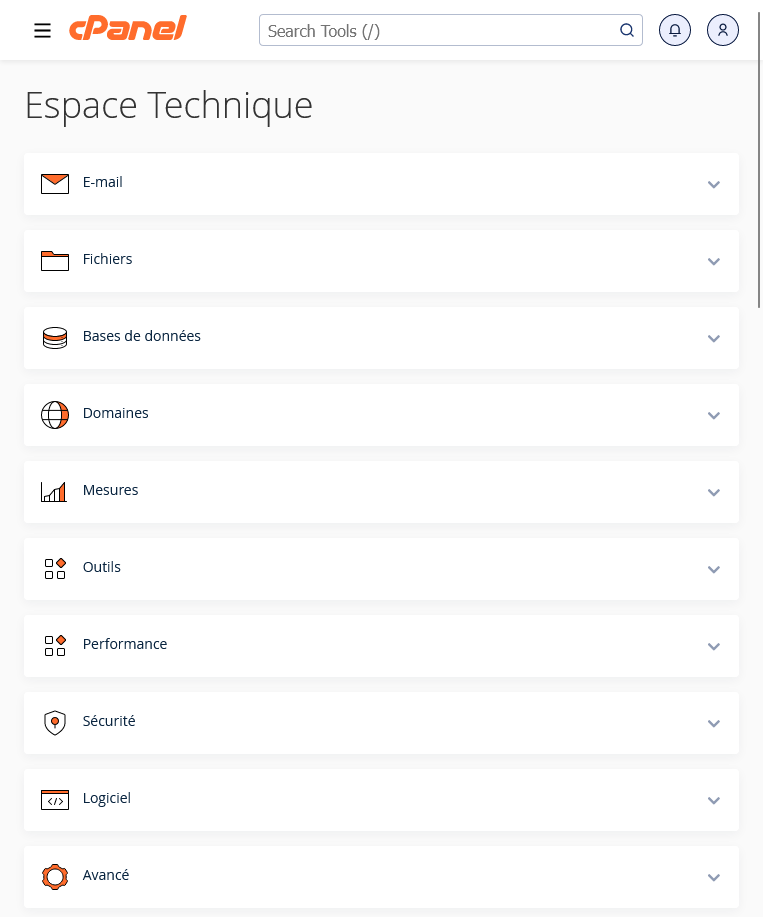Click the Sécurité shield icon
The width and height of the screenshot is (763, 917).
pos(55,722)
